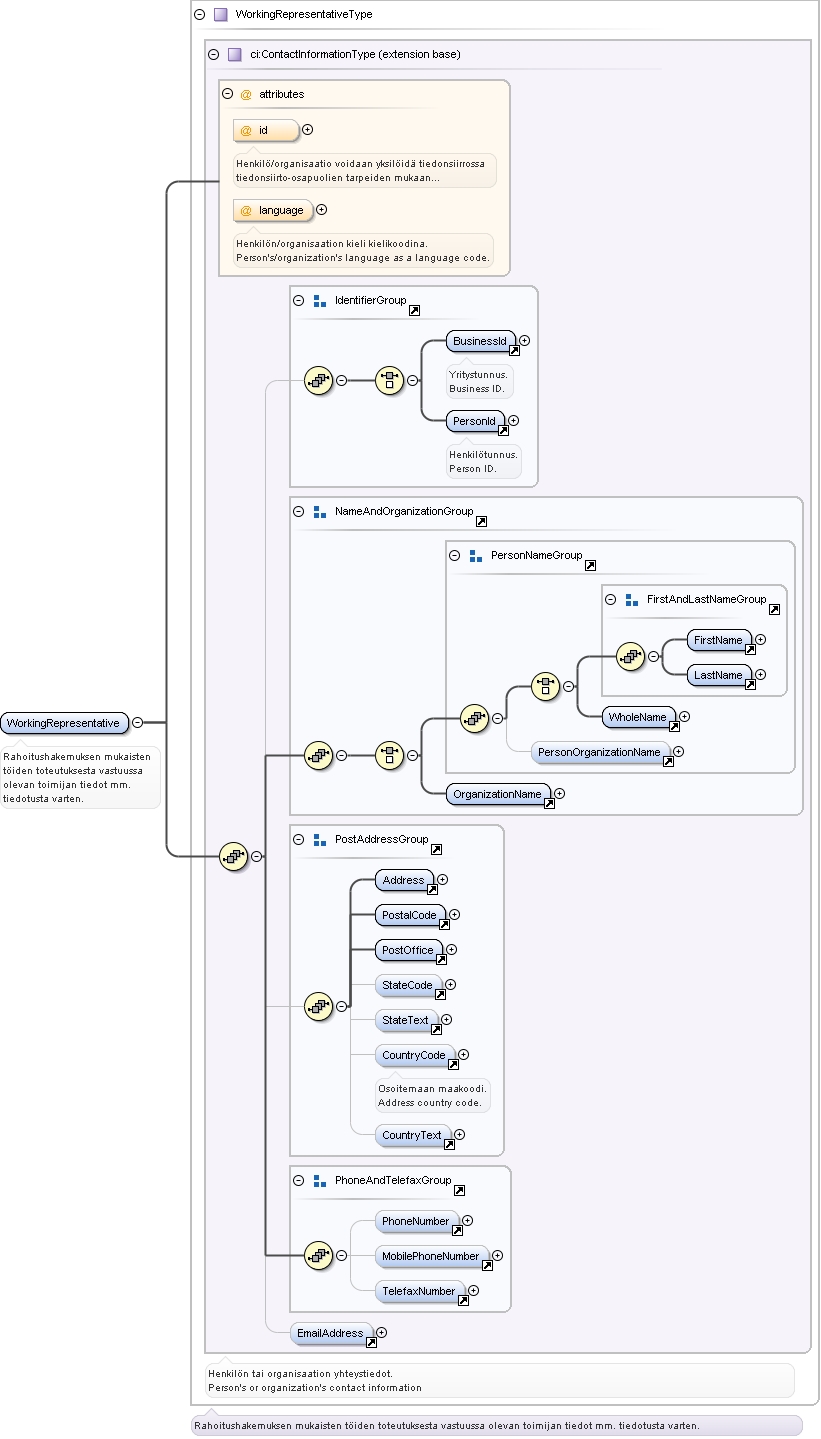Screen dimensions: 821x1439
Task: Expand the language attribute
Action: pyautogui.click(x=322, y=210)
